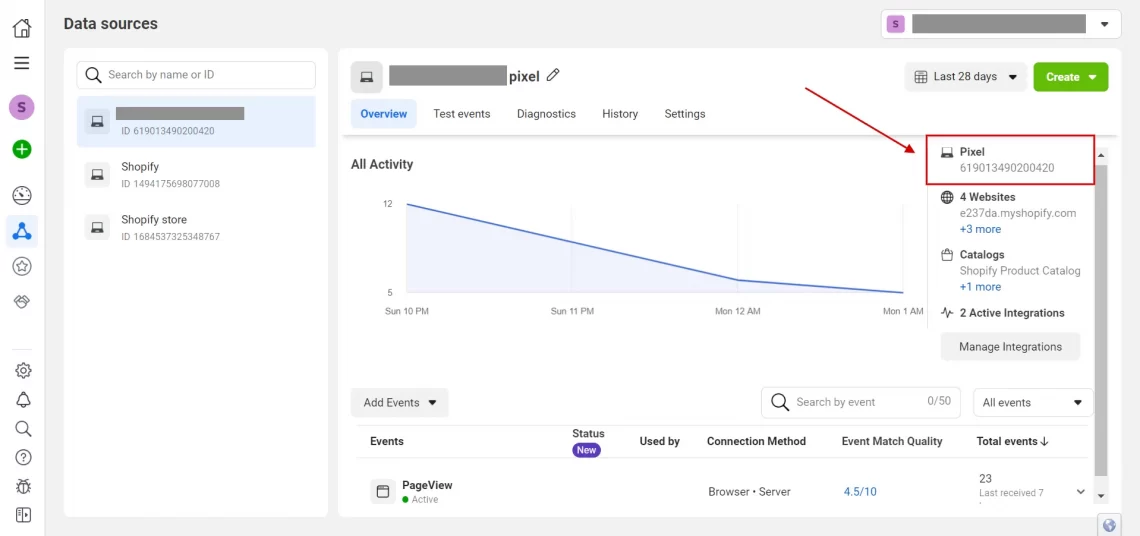Click the Search by name or ID field
Viewport: 1140px width, 536px height.
(x=196, y=75)
